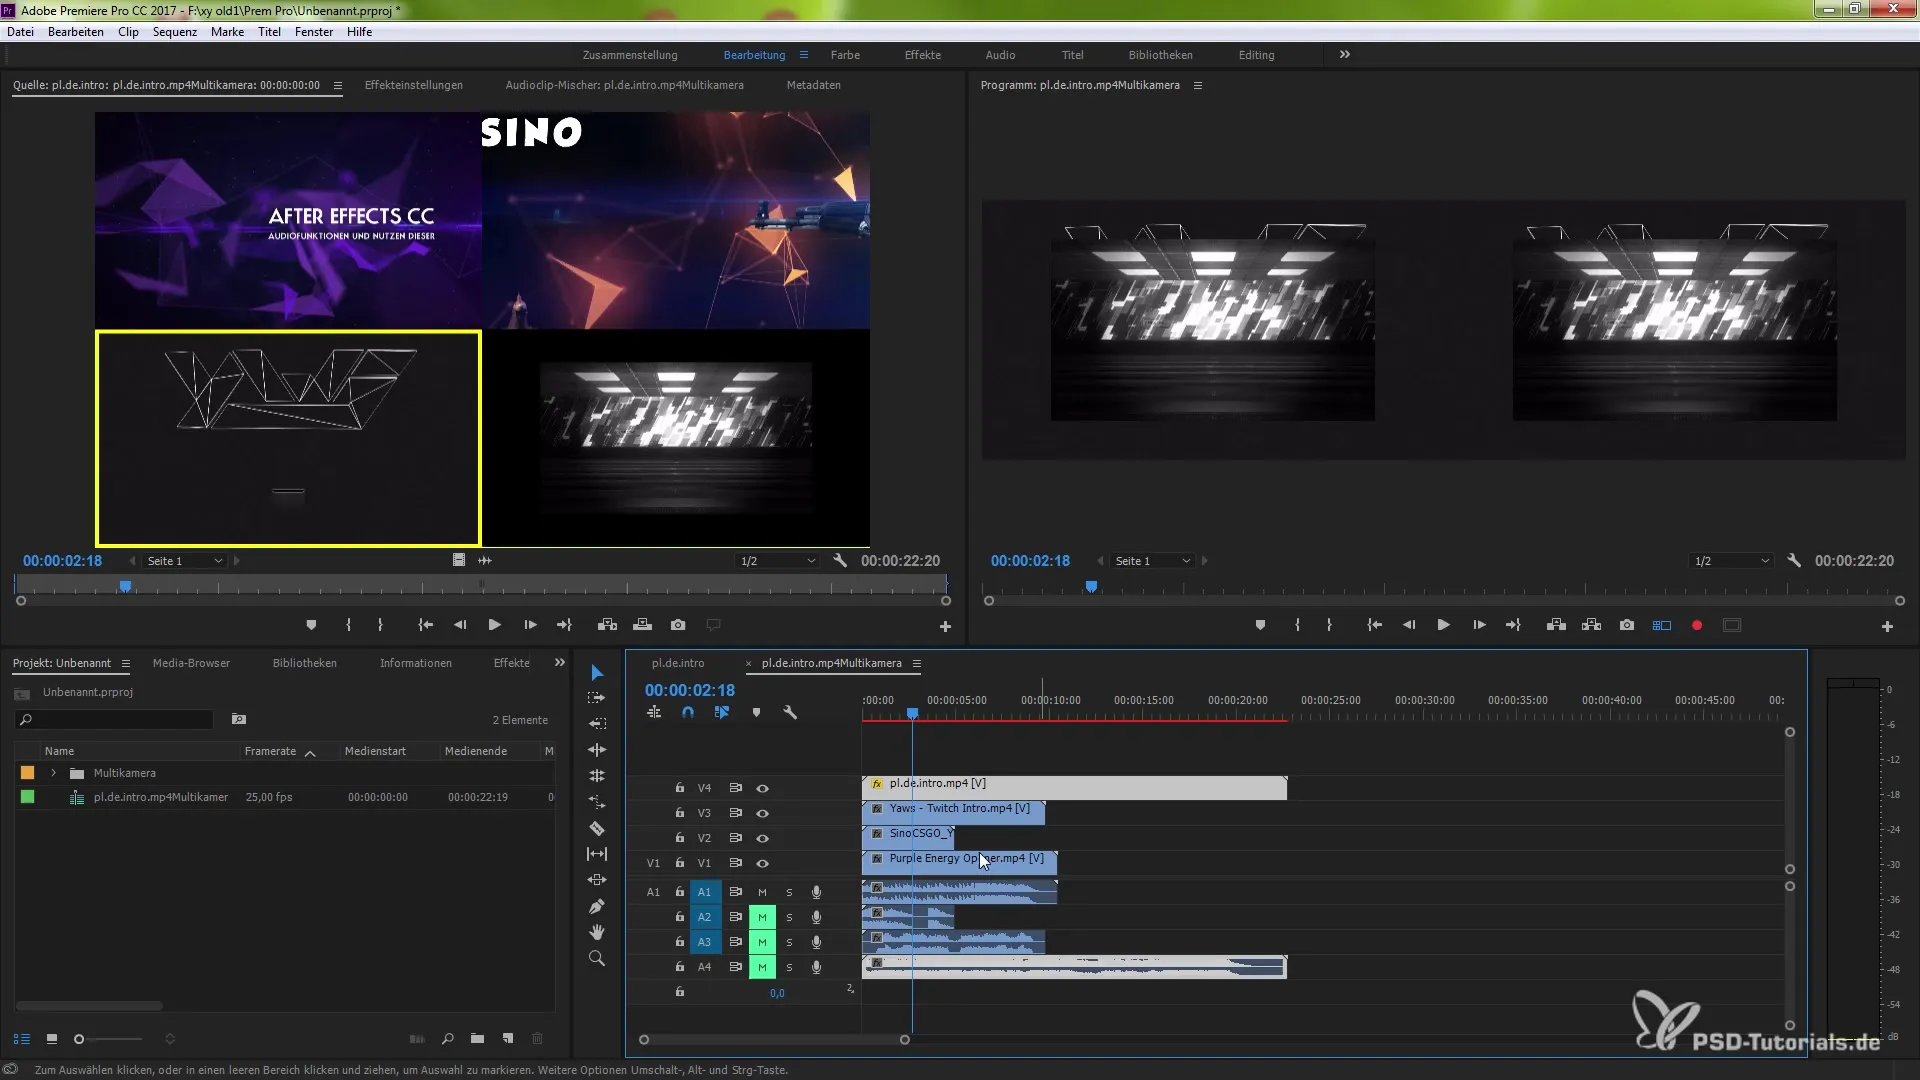Open Program monitor Seite 1 page dropdown
This screenshot has height=1080, width=1920.
1152,561
